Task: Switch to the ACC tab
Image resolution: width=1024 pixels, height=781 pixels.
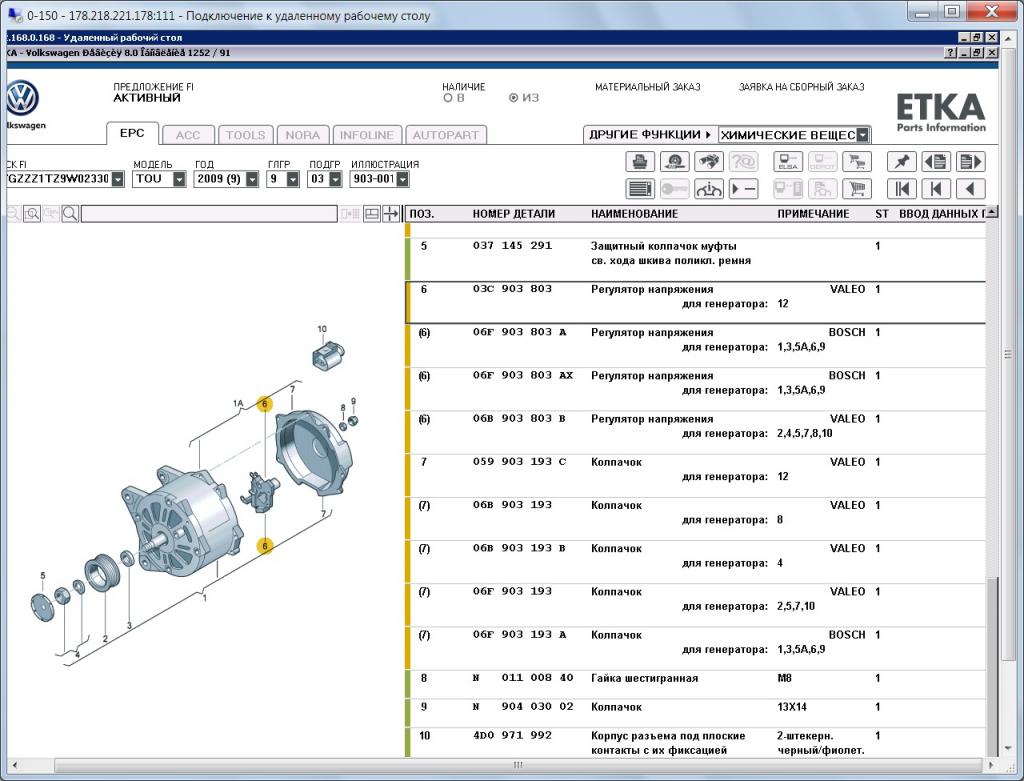Action: 188,135
